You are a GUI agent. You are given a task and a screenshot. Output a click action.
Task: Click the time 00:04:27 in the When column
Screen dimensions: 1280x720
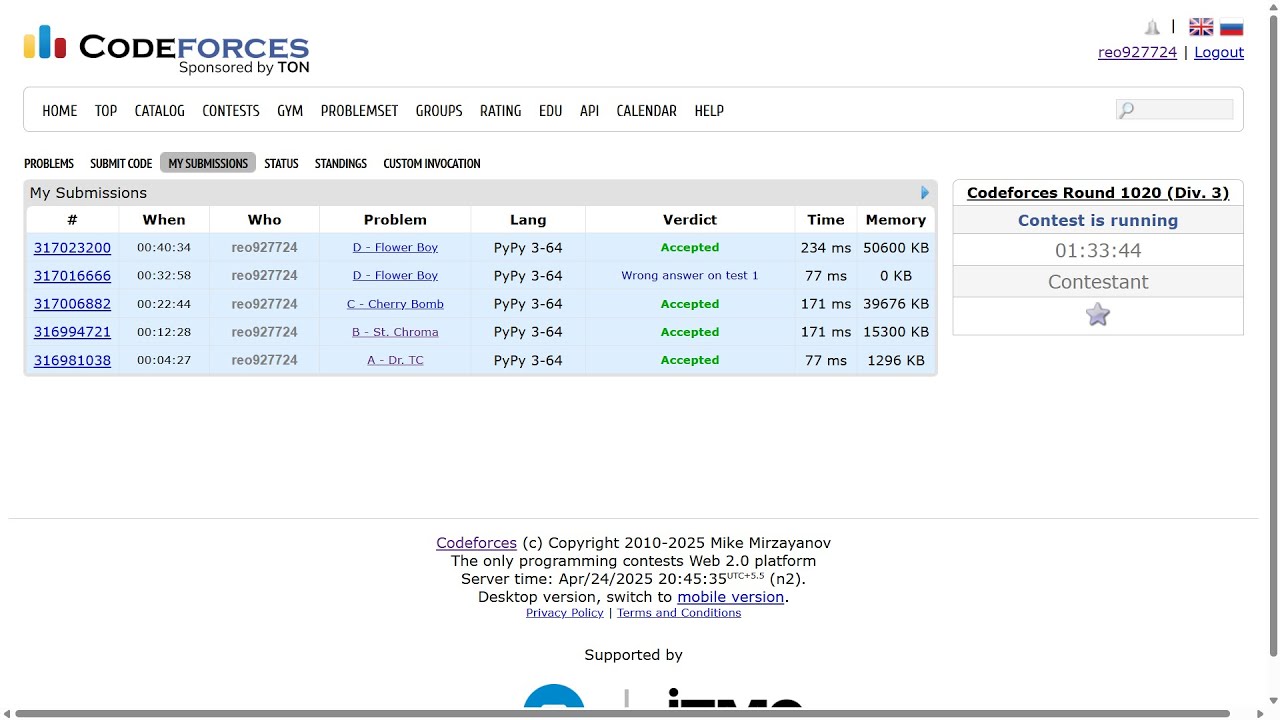point(164,360)
